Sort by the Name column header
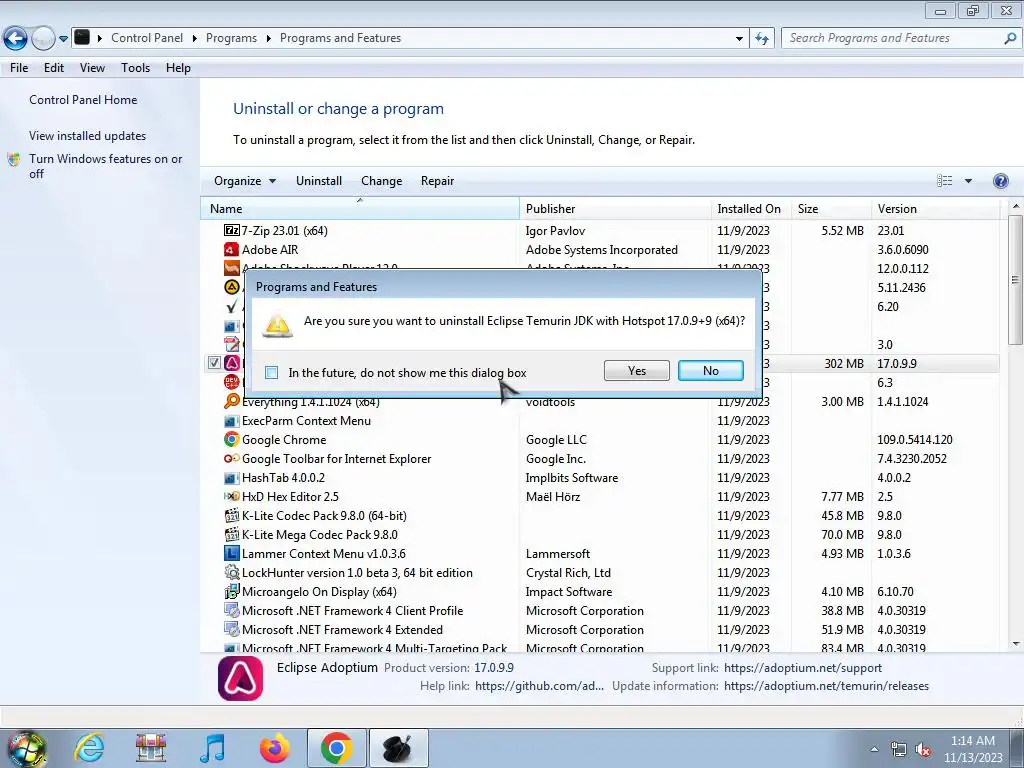This screenshot has height=768, width=1024. tap(359, 209)
